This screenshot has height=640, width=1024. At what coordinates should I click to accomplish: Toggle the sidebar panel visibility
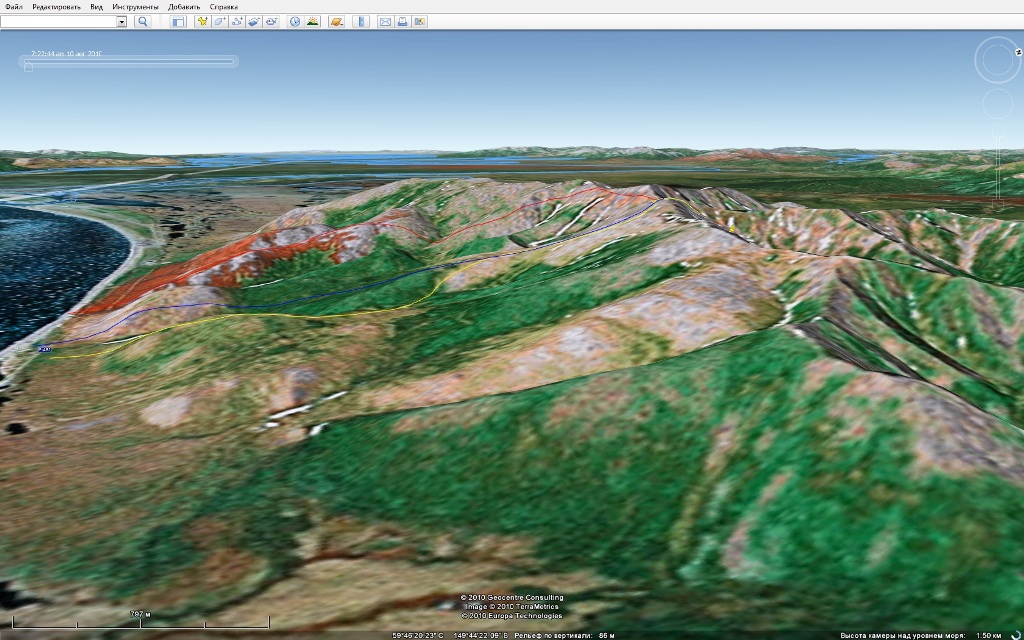pyautogui.click(x=177, y=21)
